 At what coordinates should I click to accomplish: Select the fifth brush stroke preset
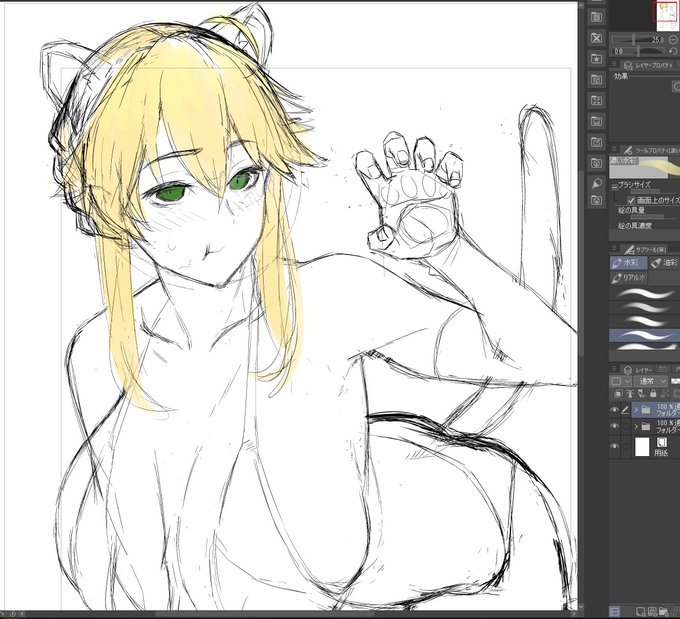point(645,347)
